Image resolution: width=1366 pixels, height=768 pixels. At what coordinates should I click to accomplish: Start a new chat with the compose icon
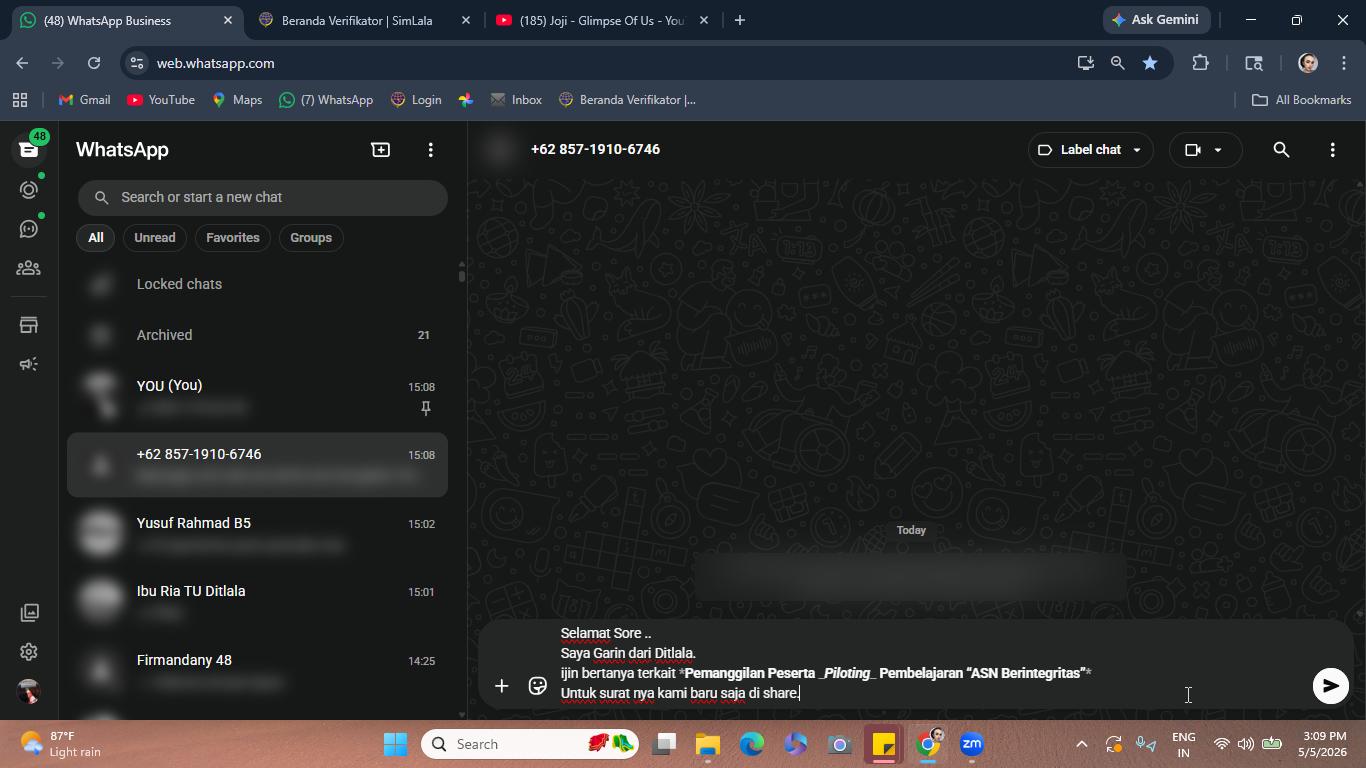pyautogui.click(x=381, y=150)
